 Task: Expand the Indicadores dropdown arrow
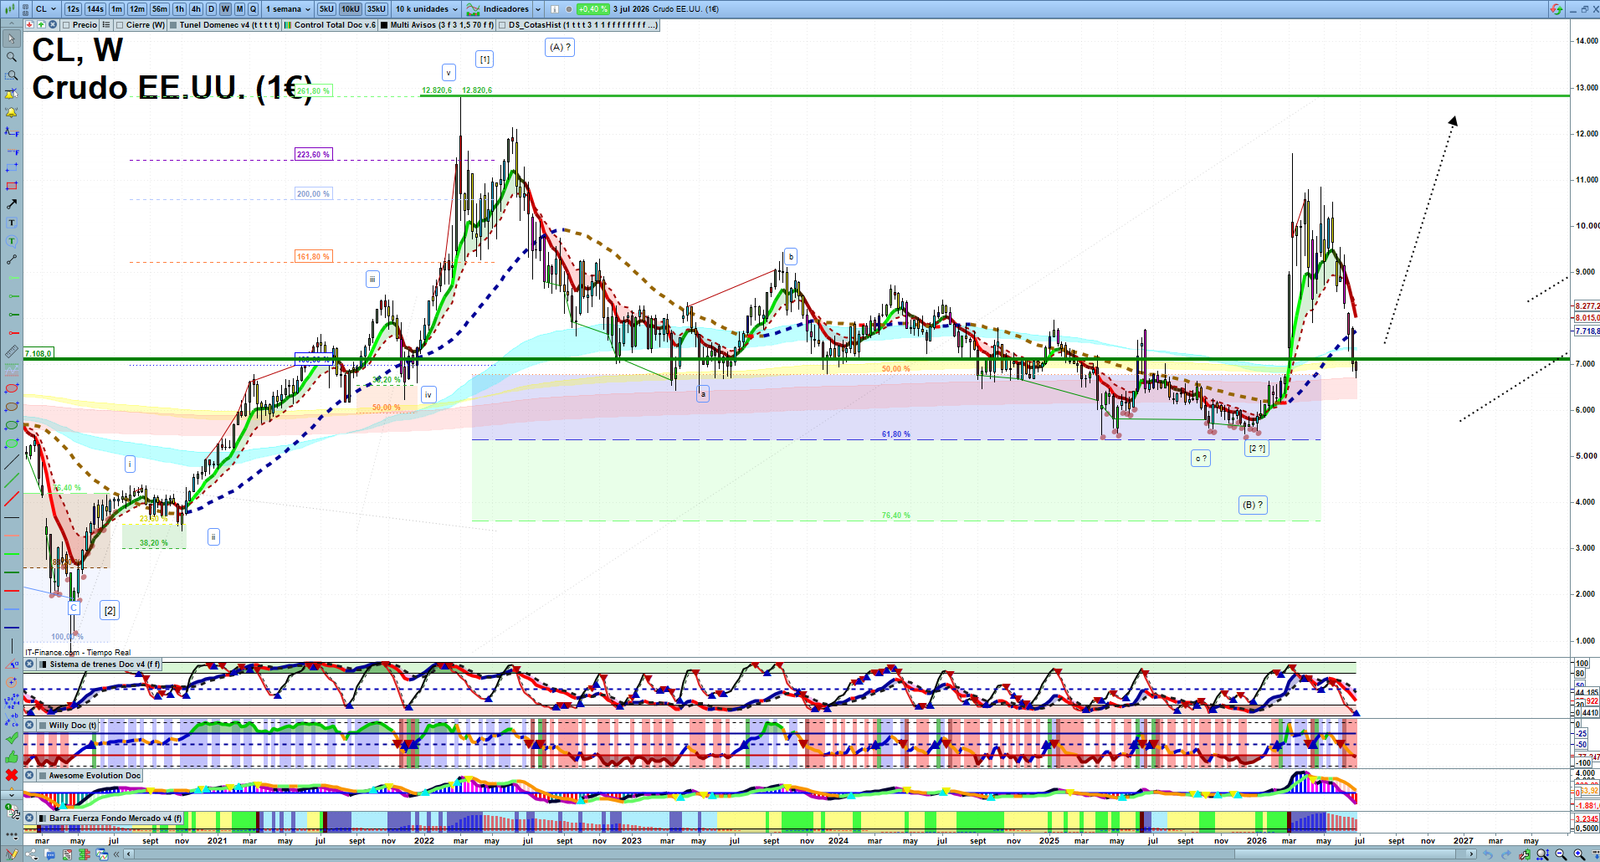[538, 9]
